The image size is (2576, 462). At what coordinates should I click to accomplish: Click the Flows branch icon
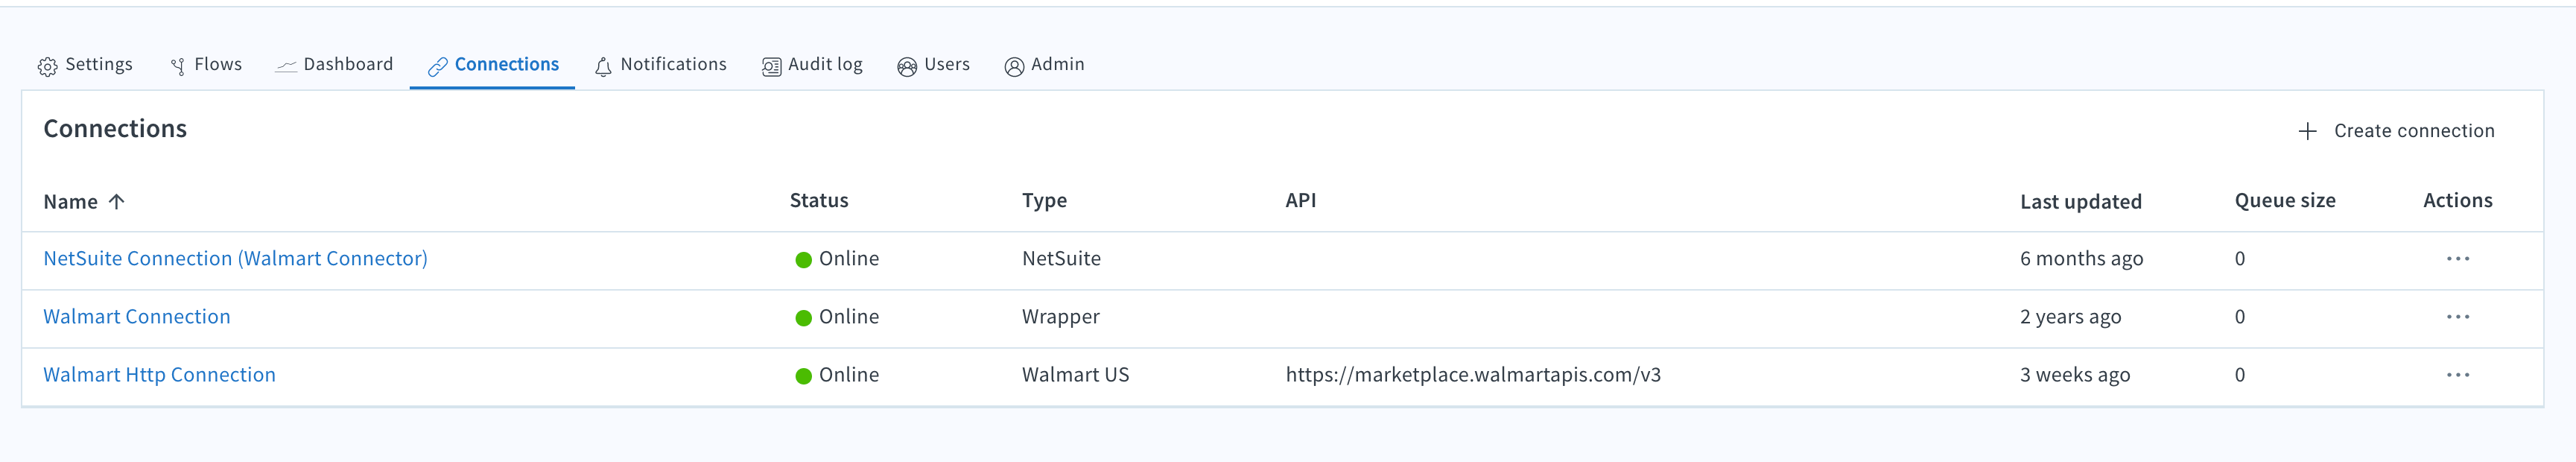pyautogui.click(x=178, y=66)
